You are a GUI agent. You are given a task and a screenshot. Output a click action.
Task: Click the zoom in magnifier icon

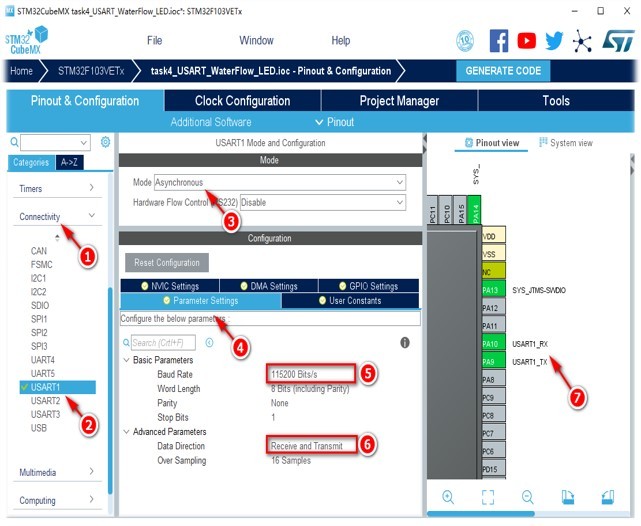click(448, 497)
